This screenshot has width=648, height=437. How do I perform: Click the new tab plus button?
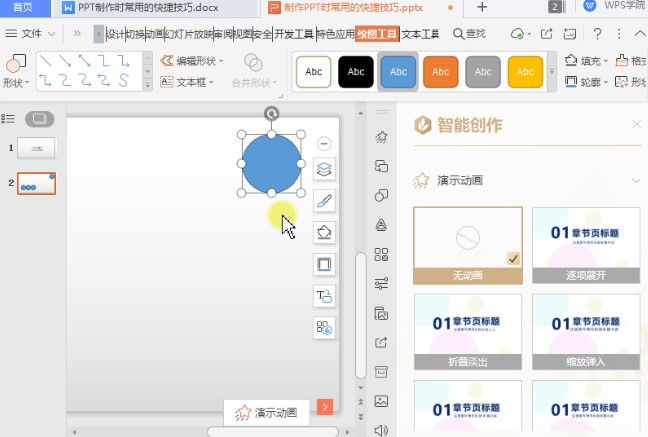pos(482,7)
